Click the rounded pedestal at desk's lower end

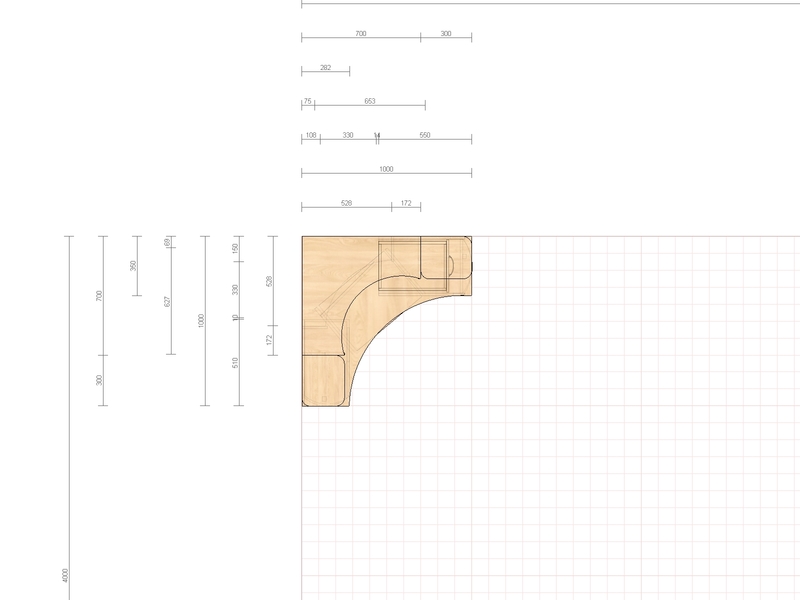324,380
